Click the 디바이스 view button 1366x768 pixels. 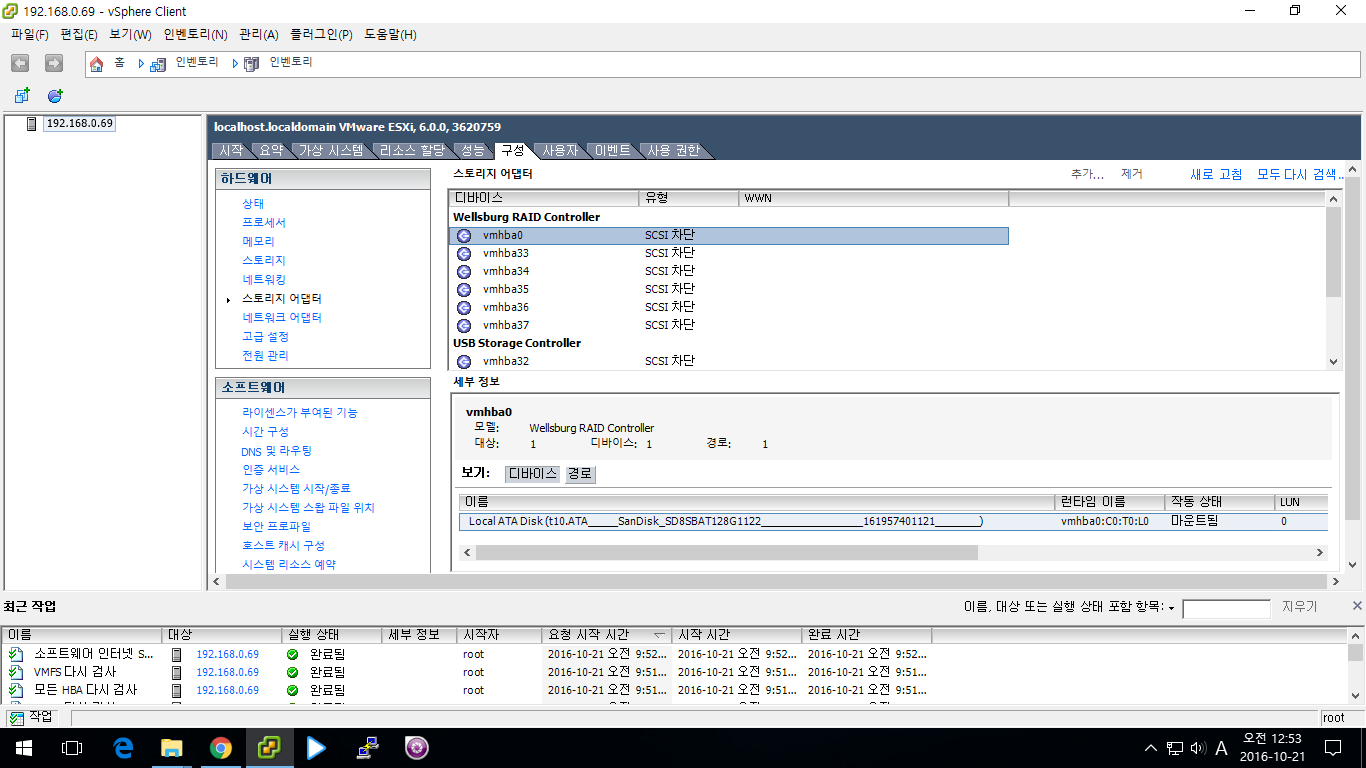(532, 474)
